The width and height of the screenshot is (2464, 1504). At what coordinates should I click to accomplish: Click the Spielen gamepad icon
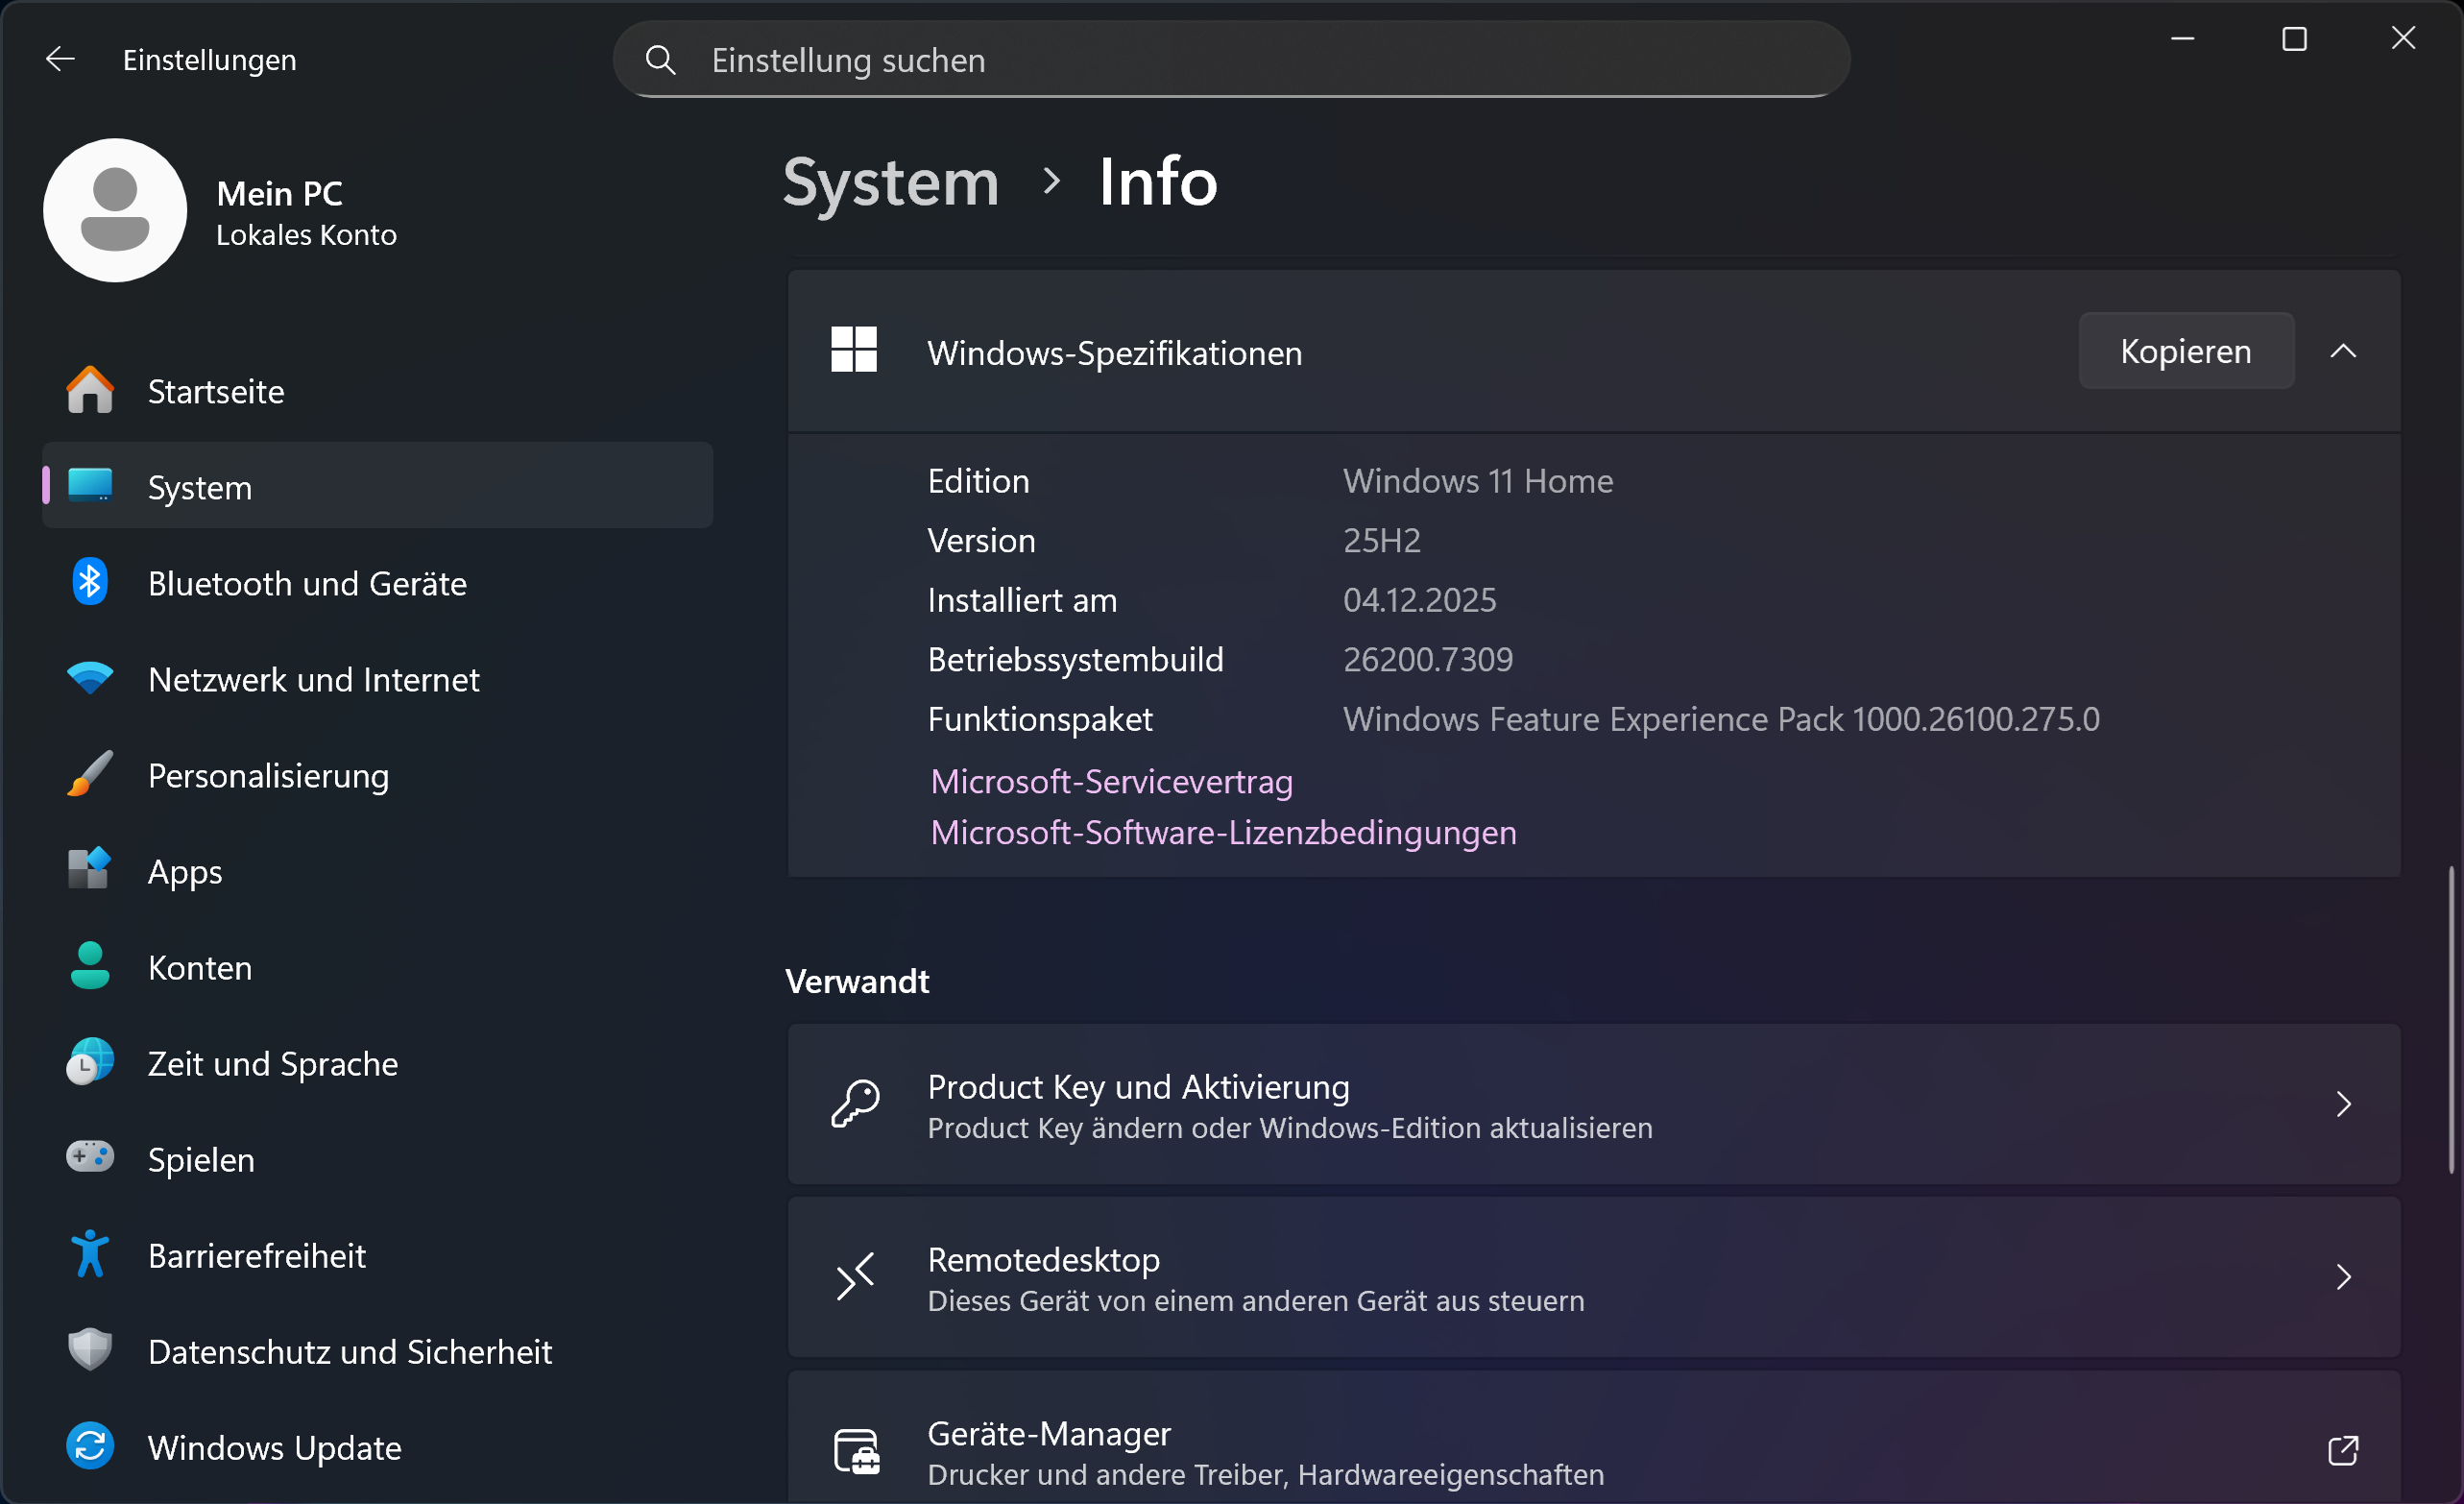point(90,1158)
